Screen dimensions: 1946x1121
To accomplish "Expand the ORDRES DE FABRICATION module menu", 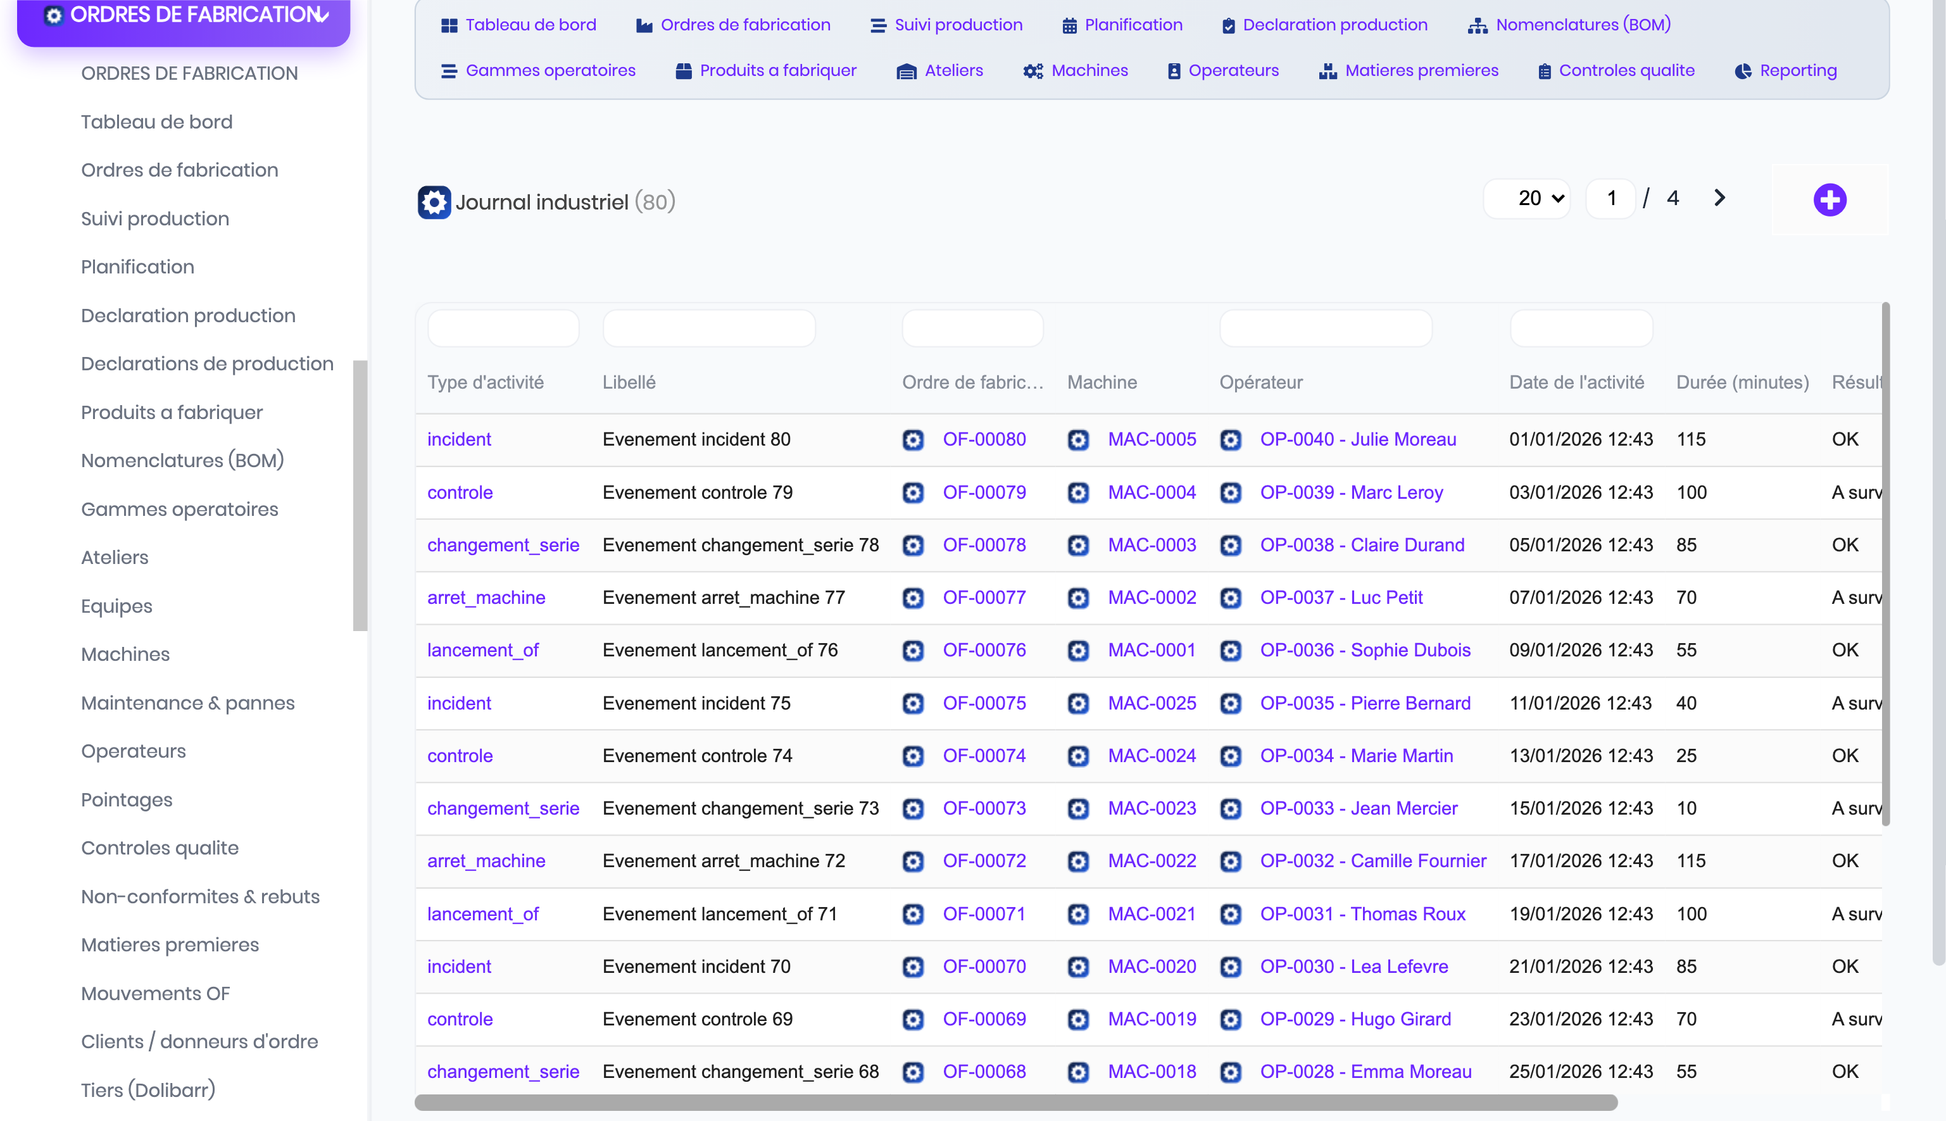I will (x=184, y=17).
